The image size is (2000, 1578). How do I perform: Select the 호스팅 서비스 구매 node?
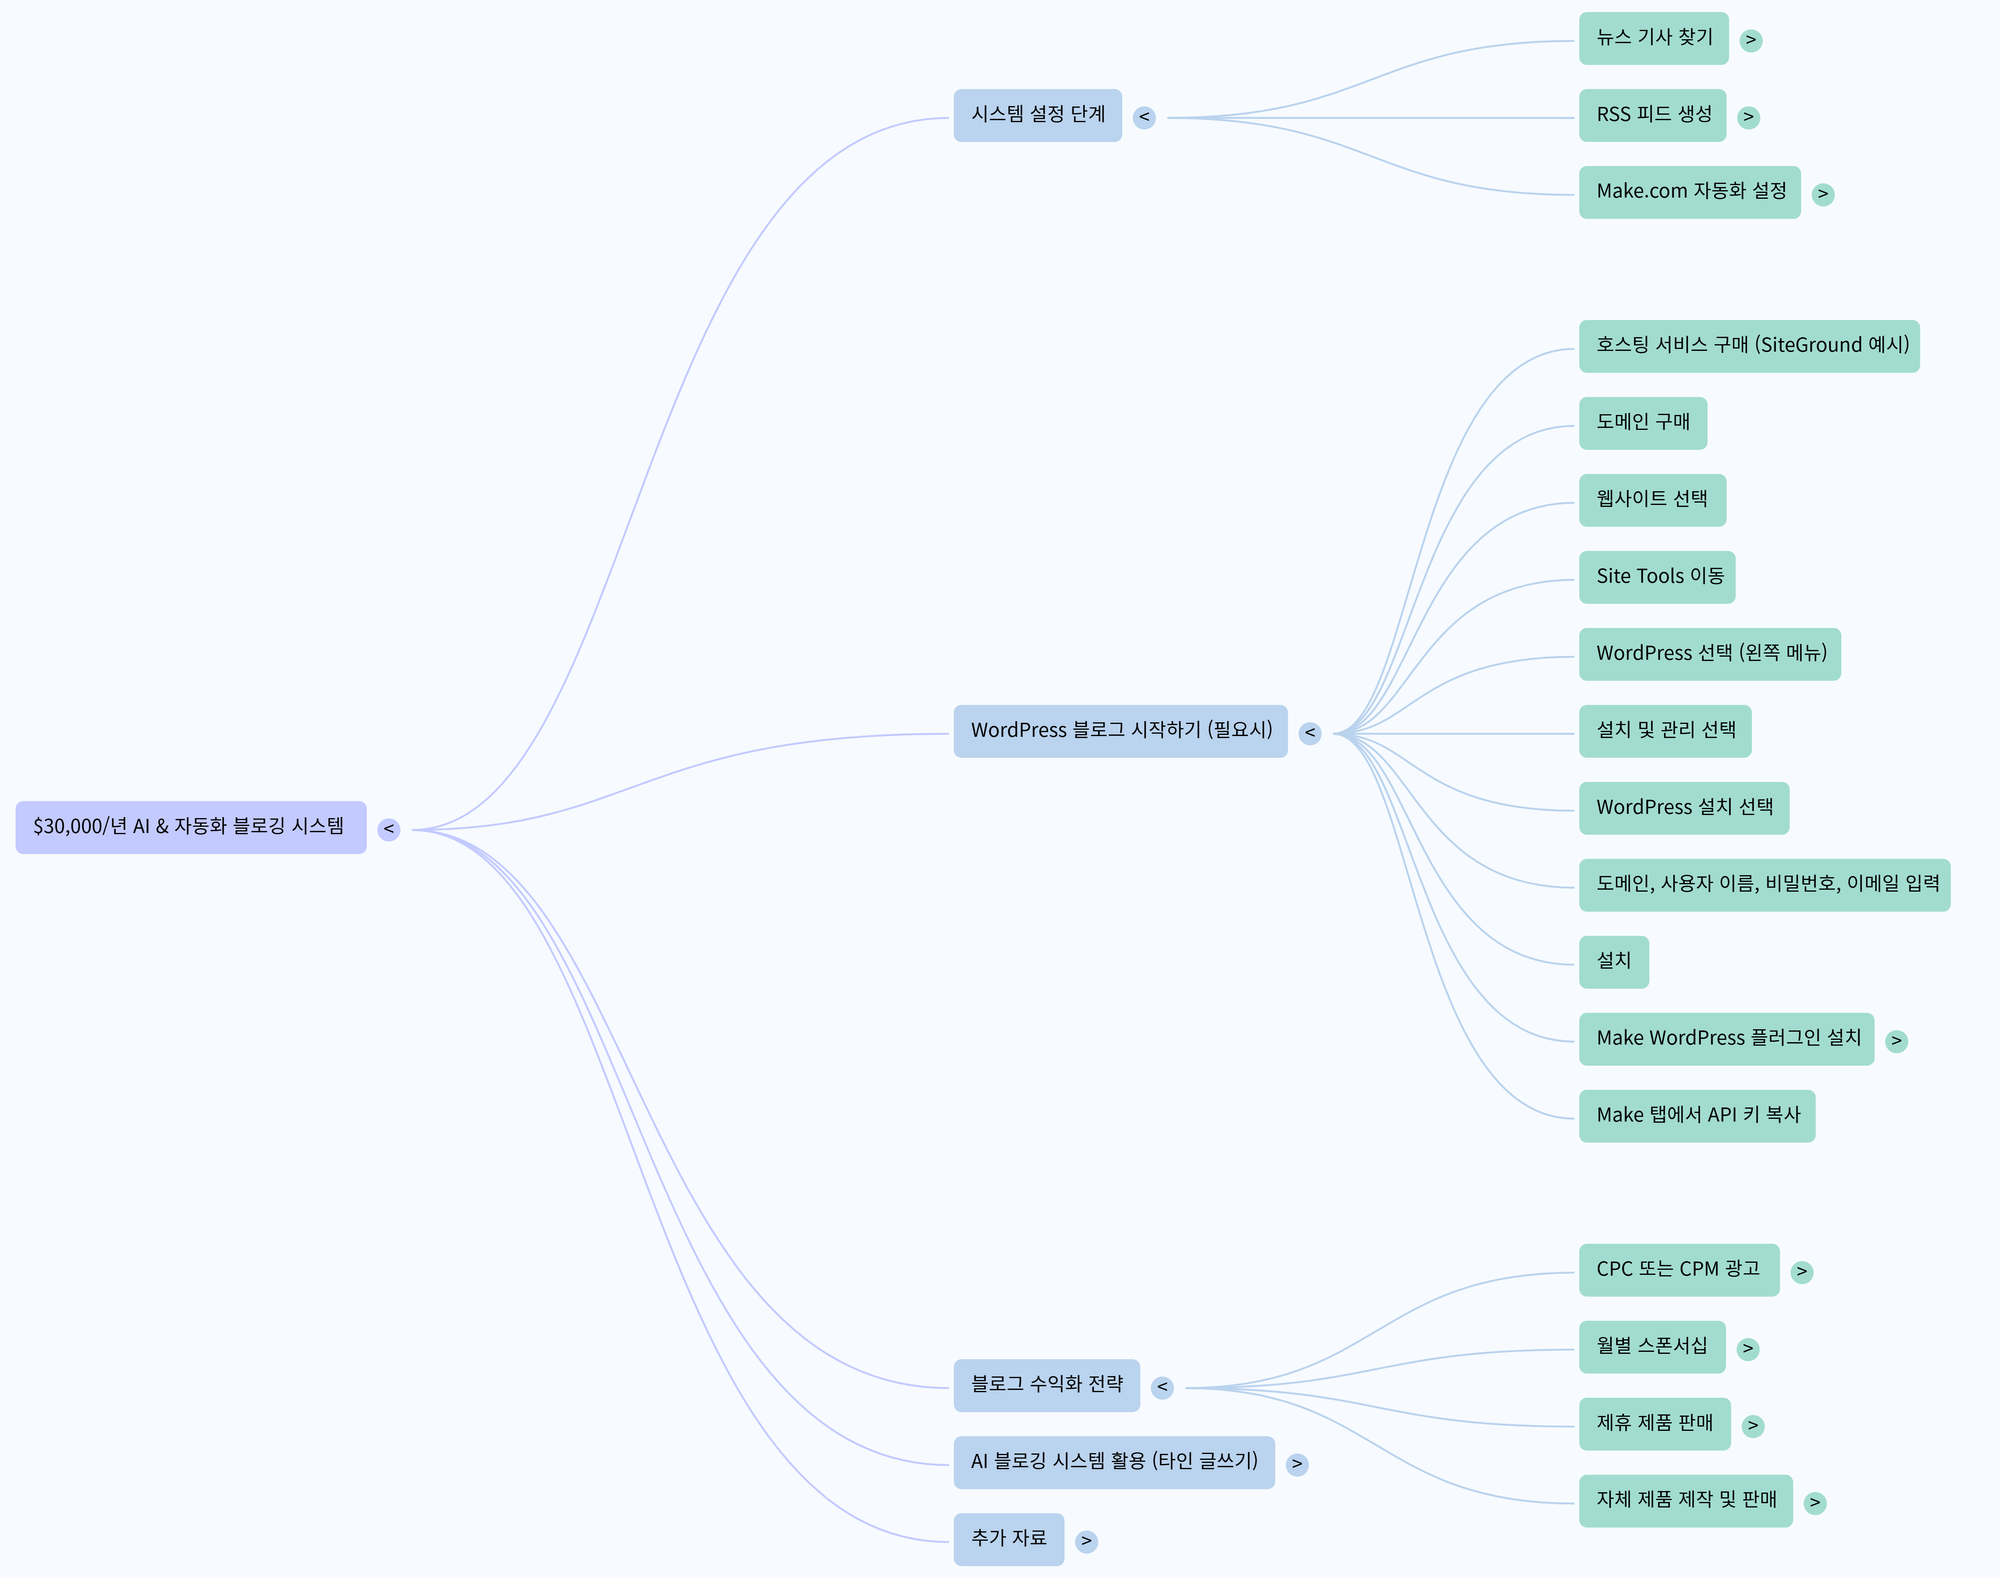click(x=1749, y=346)
